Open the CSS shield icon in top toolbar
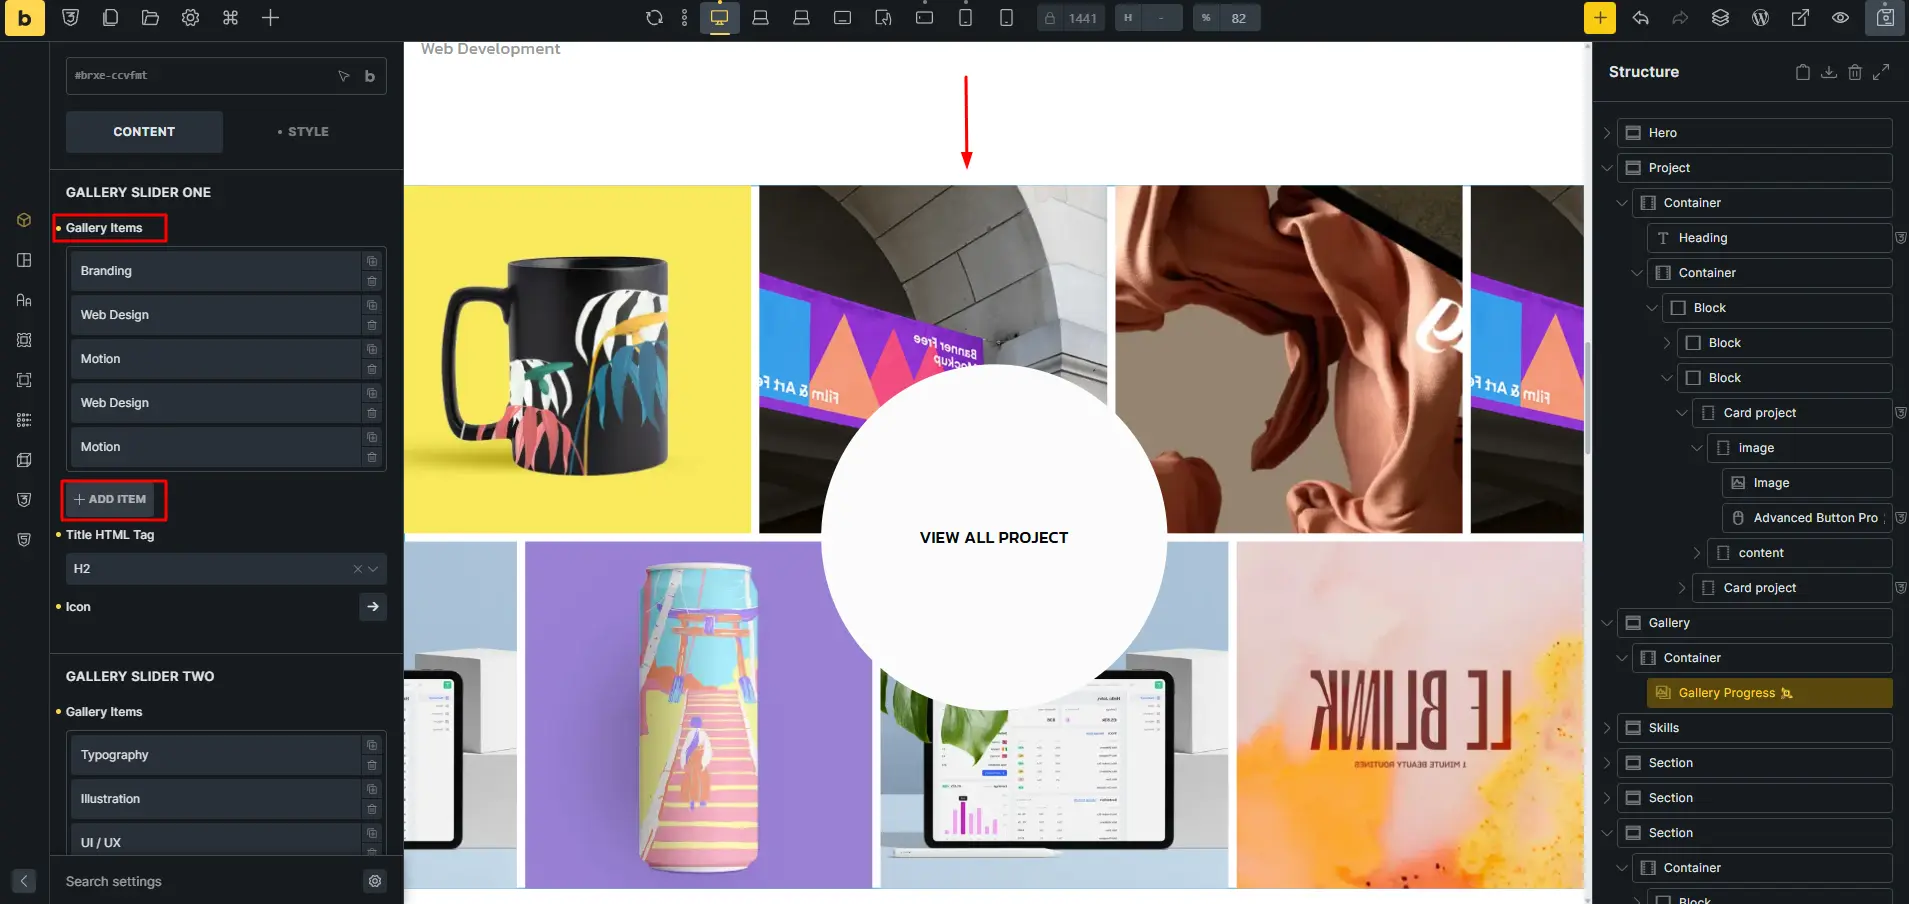 (70, 18)
